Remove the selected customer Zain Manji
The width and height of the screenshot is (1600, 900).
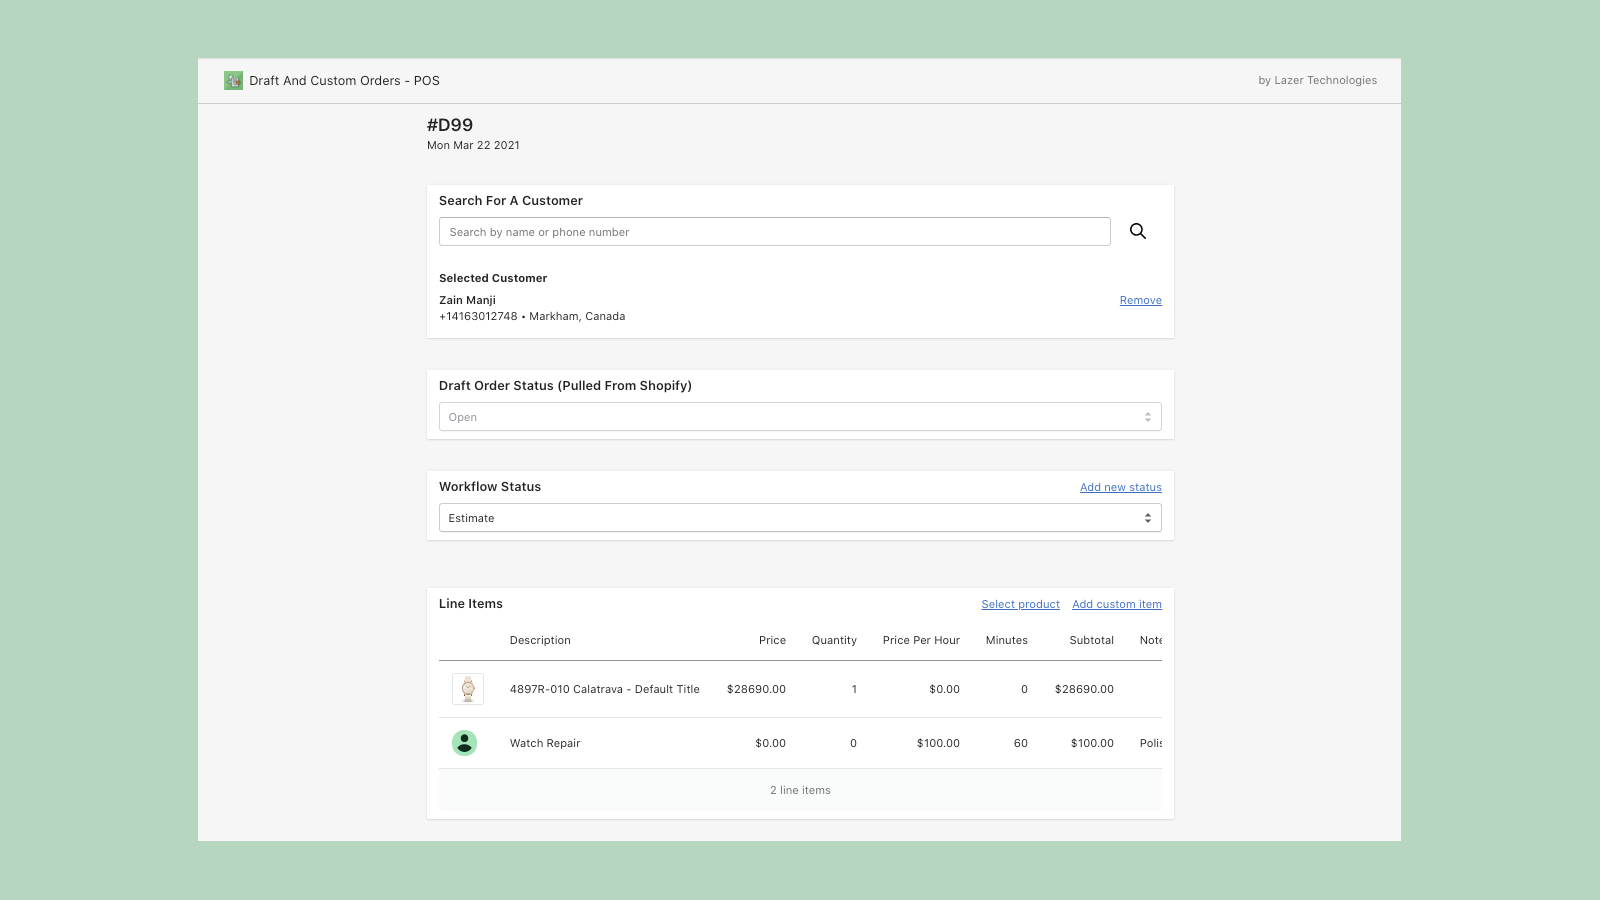1140,300
